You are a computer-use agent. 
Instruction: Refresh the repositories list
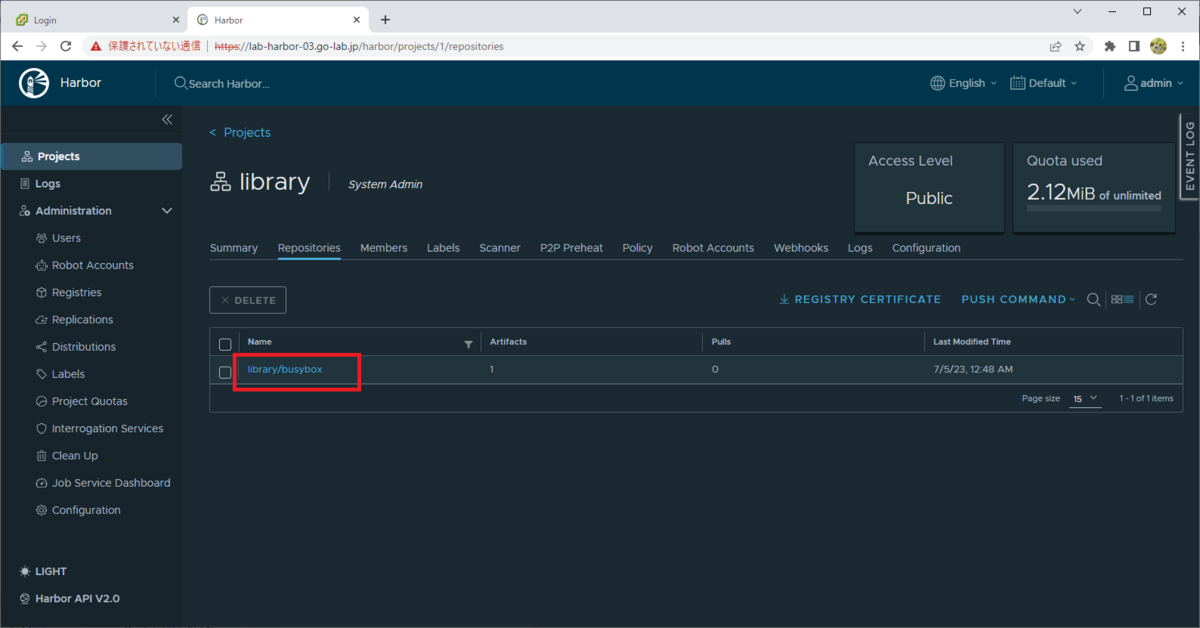(1151, 299)
